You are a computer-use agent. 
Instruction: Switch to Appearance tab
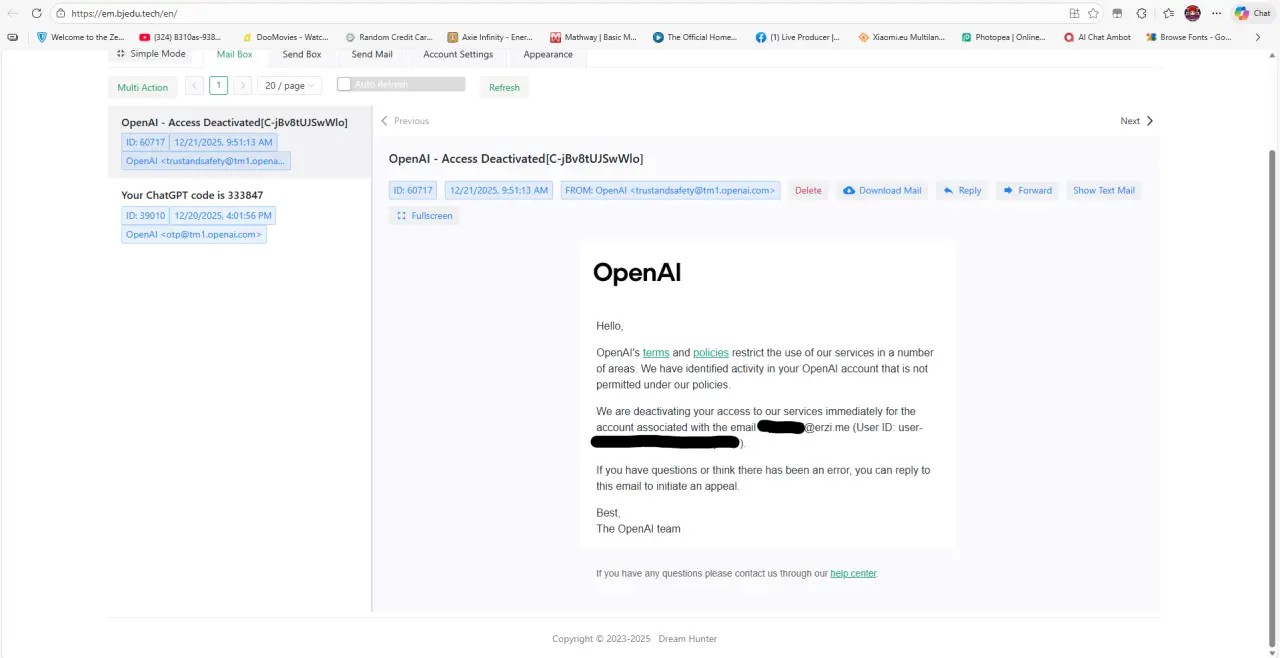coord(548,54)
